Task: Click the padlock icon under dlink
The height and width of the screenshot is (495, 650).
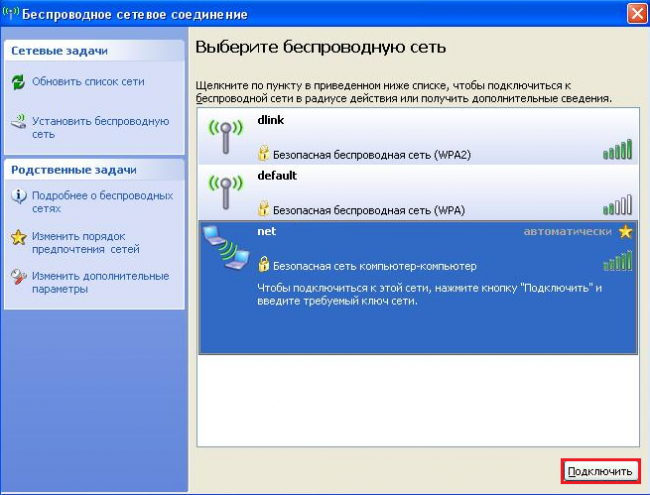Action: pyautogui.click(x=264, y=154)
